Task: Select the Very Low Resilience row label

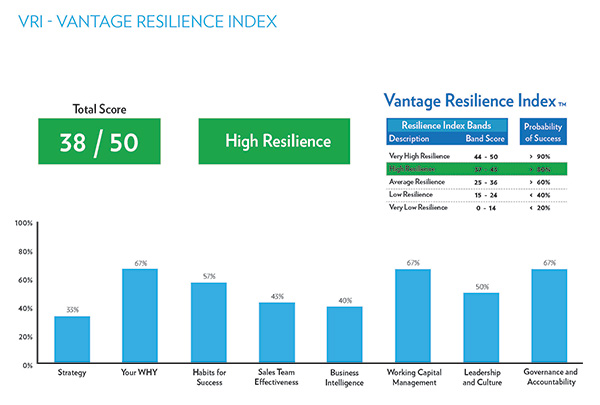Action: tap(418, 207)
